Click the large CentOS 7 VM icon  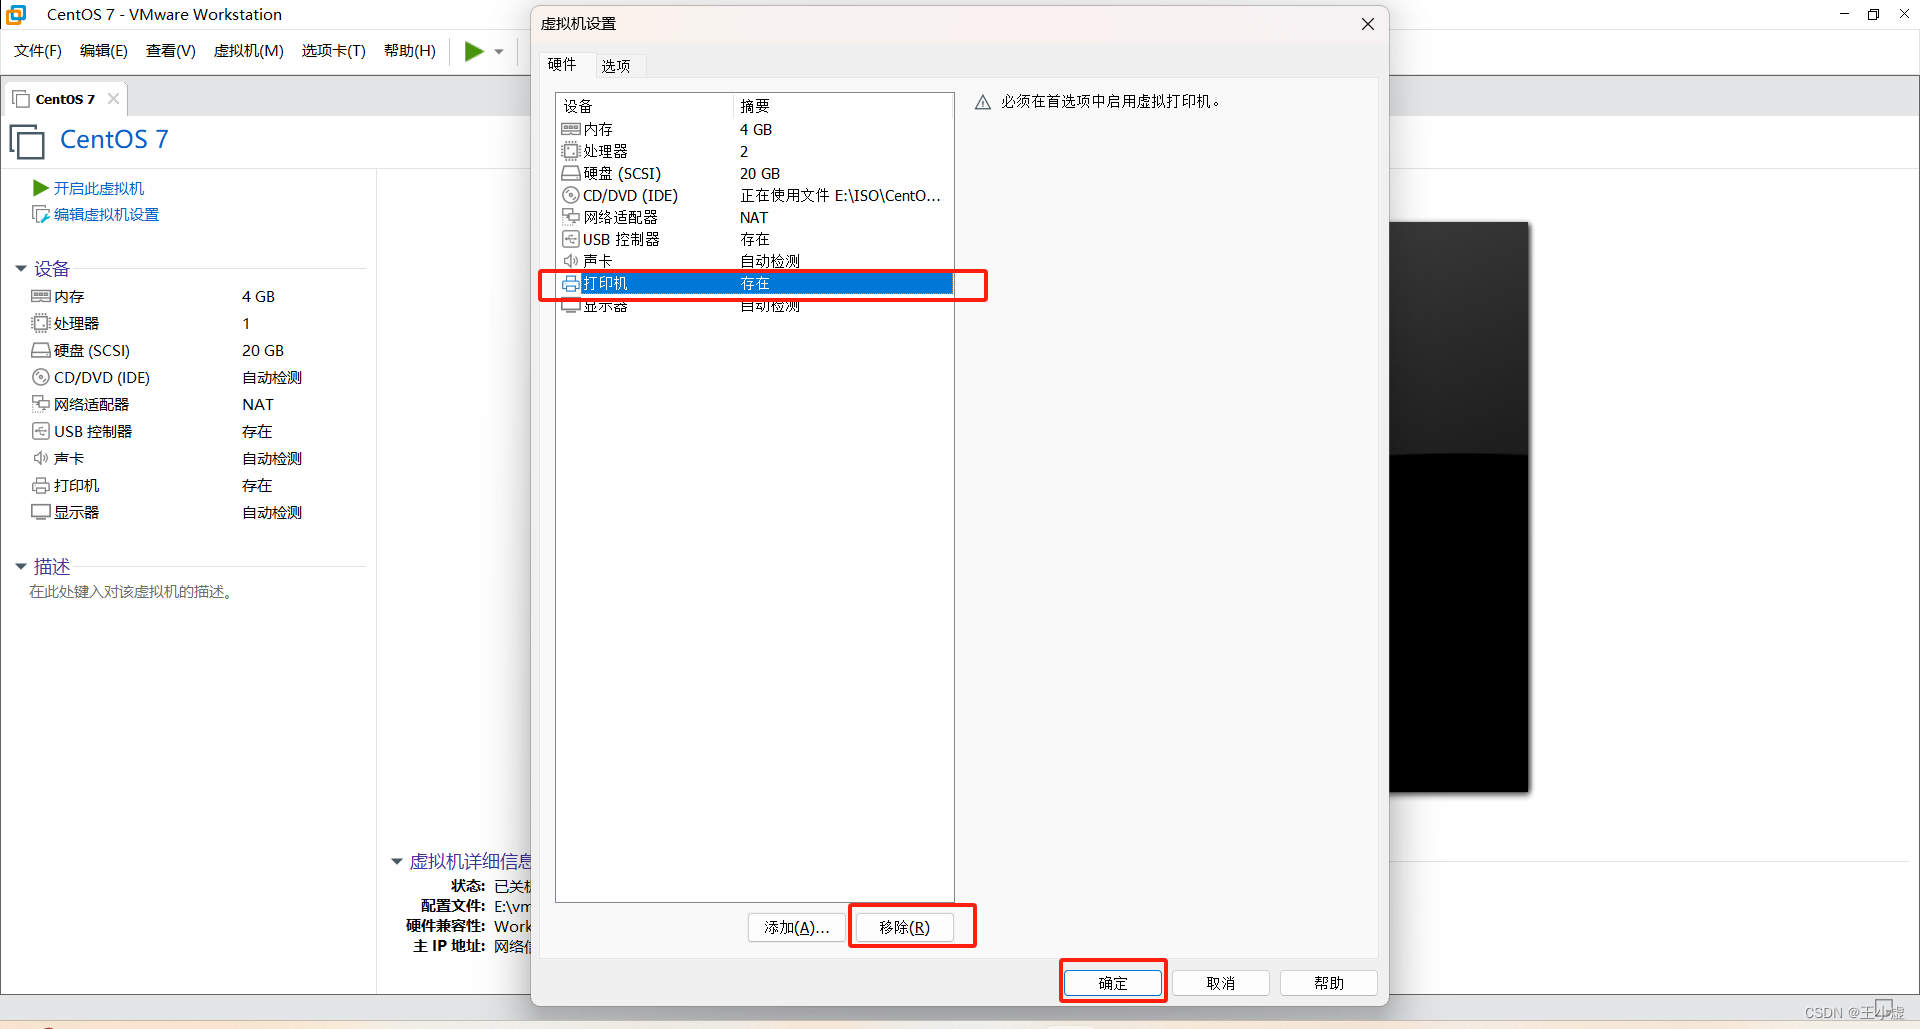click(x=27, y=141)
